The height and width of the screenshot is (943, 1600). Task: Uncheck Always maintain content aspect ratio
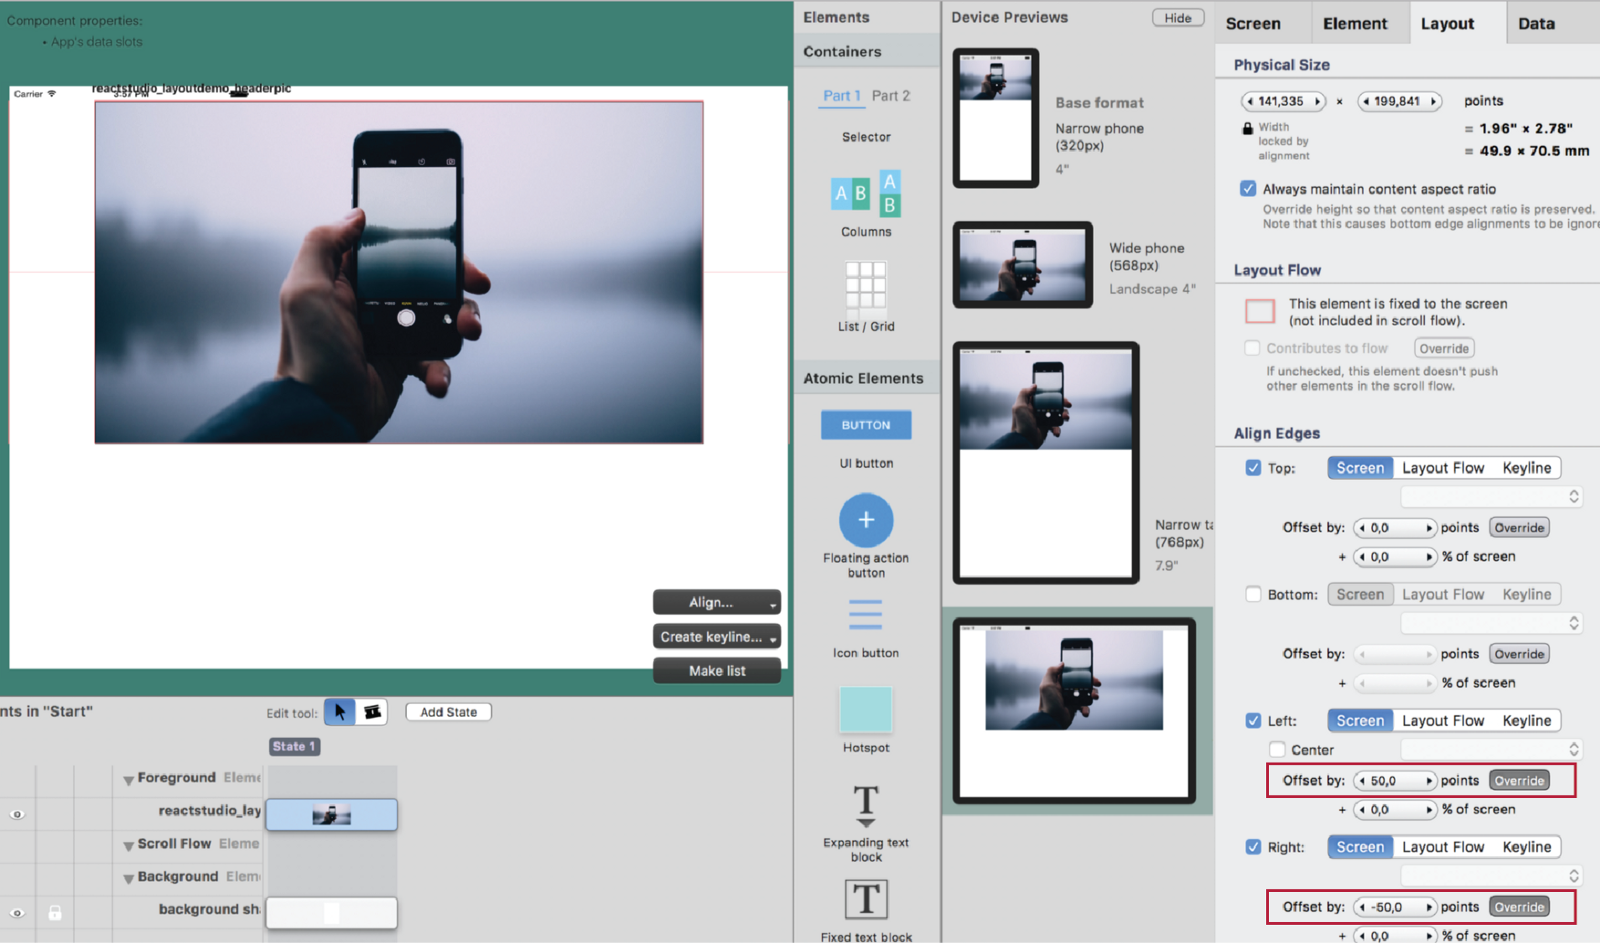click(x=1248, y=189)
